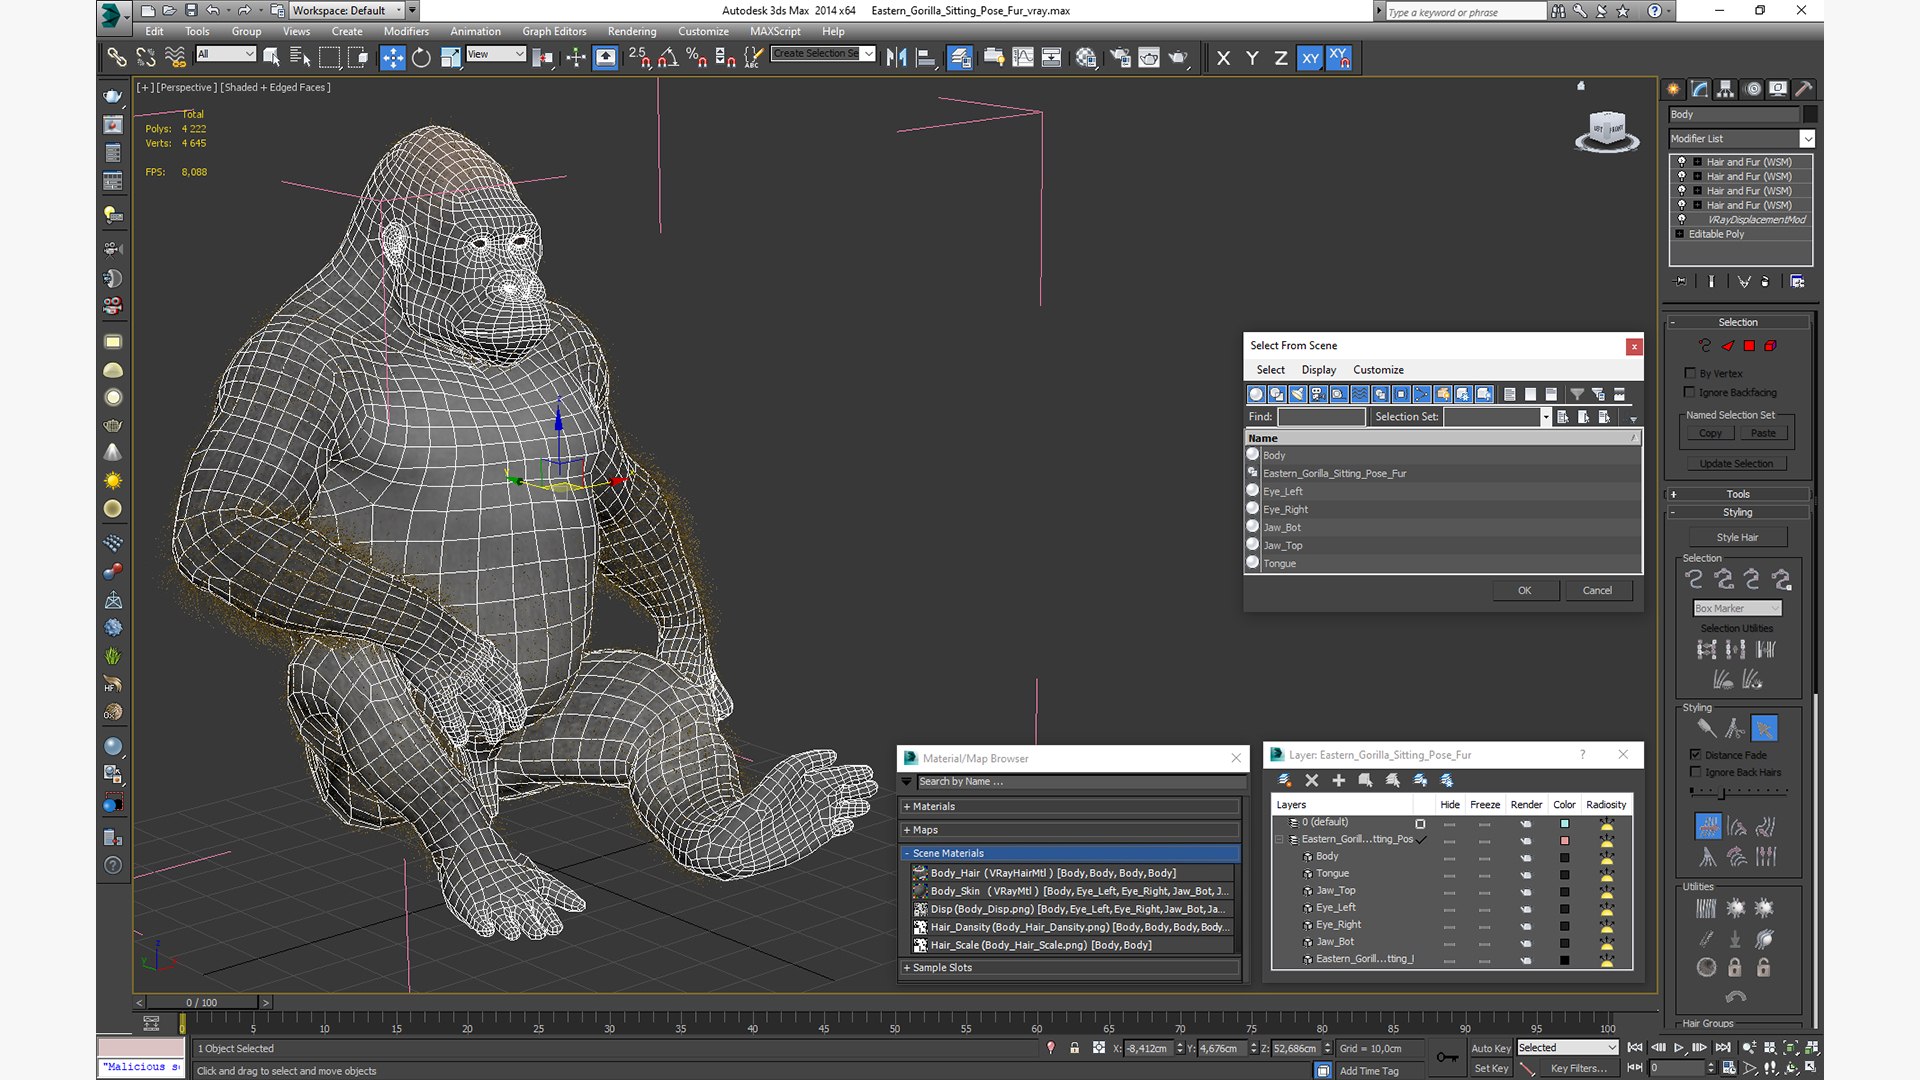Select the Select and Rotate tool

click(x=421, y=58)
